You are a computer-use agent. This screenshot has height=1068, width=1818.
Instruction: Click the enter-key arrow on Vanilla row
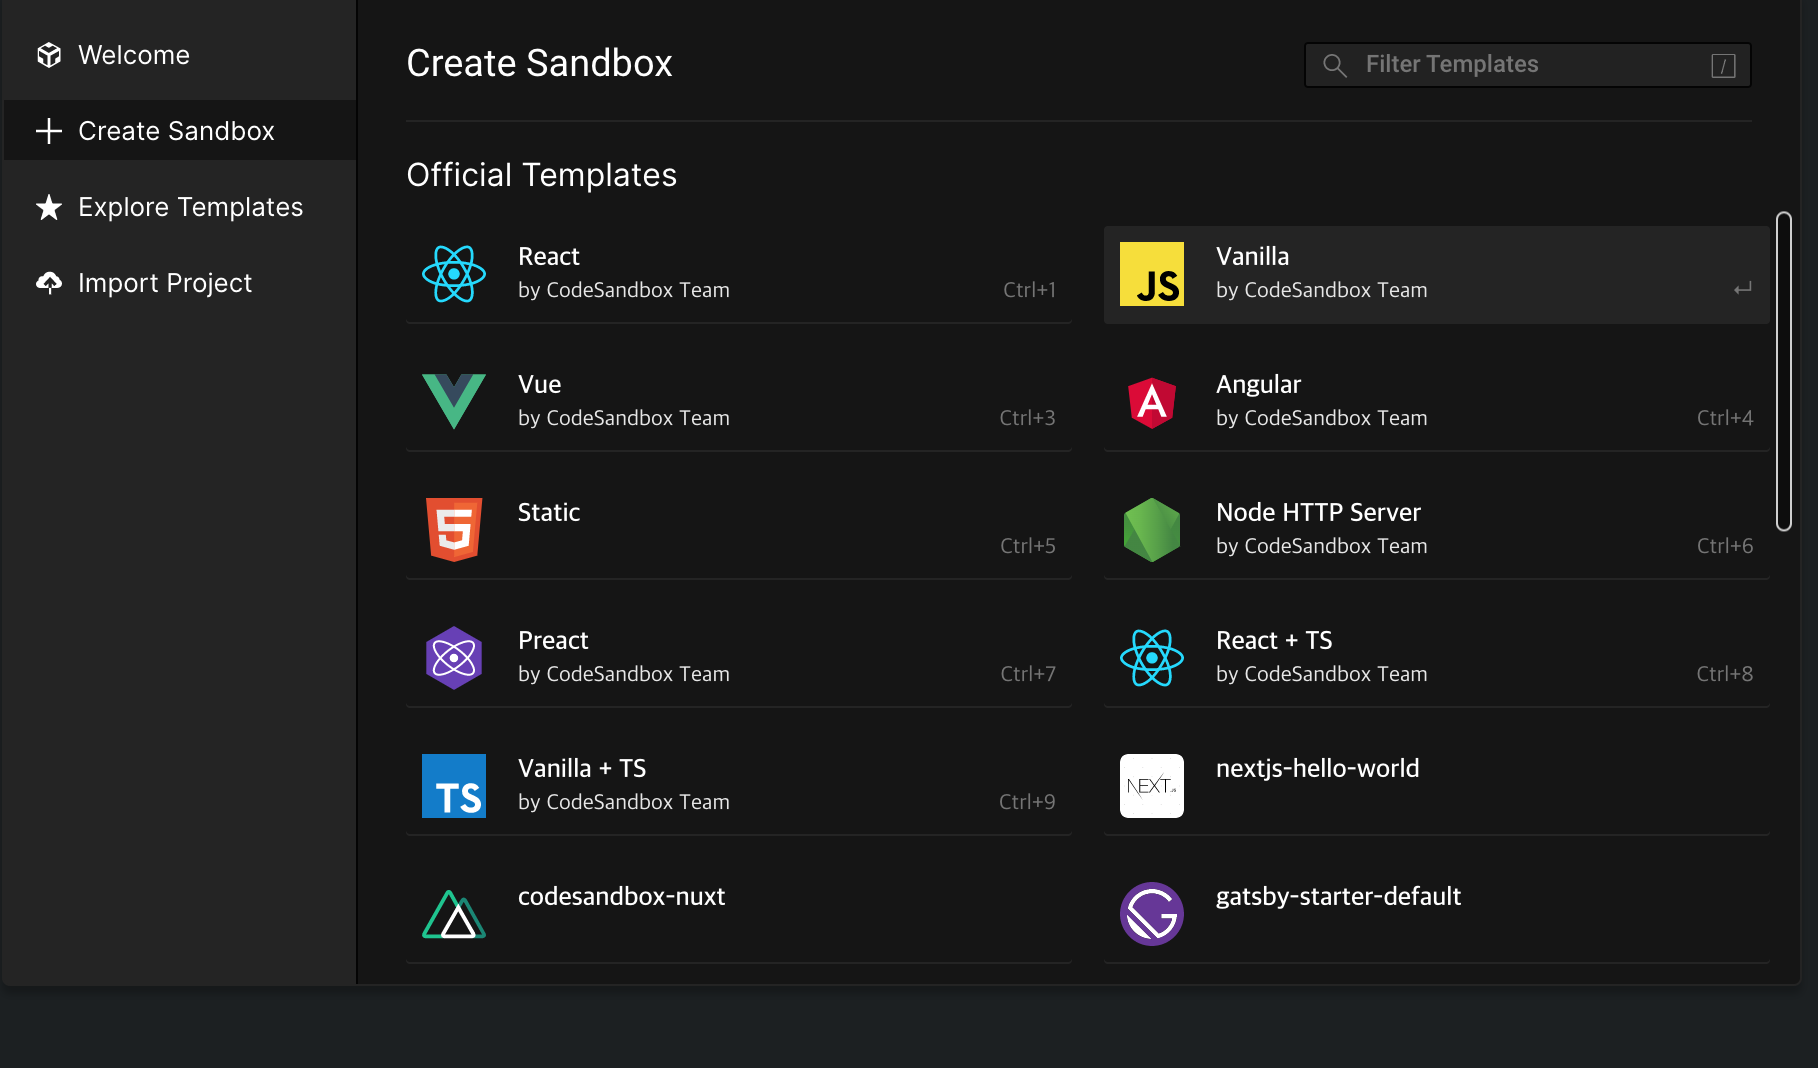pyautogui.click(x=1743, y=289)
